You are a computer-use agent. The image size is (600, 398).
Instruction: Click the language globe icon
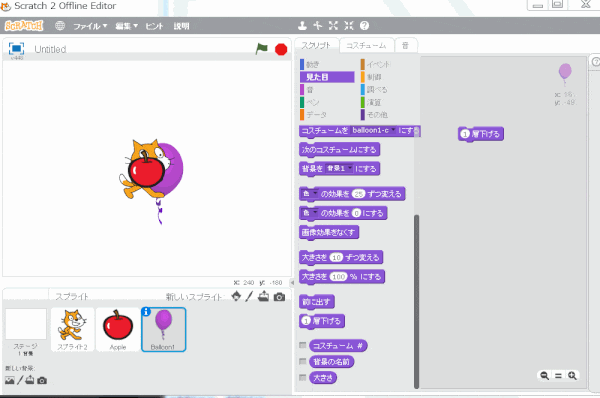(x=60, y=26)
